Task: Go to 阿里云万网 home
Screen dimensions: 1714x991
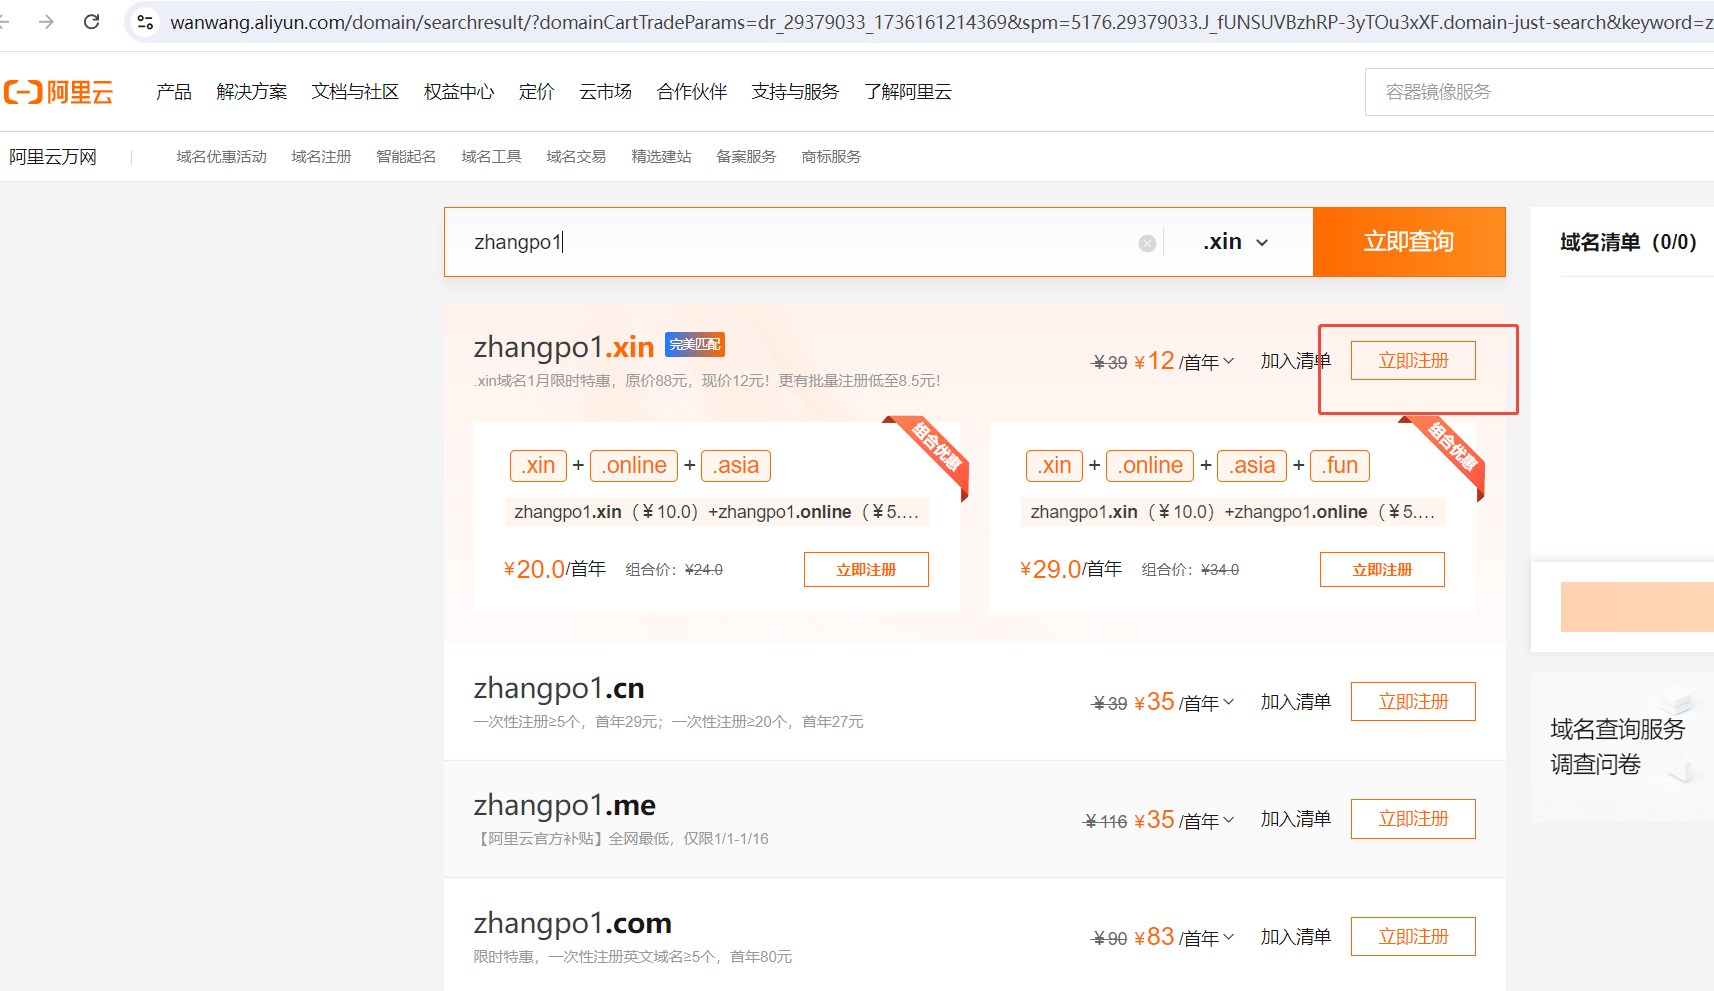Action: [x=53, y=157]
